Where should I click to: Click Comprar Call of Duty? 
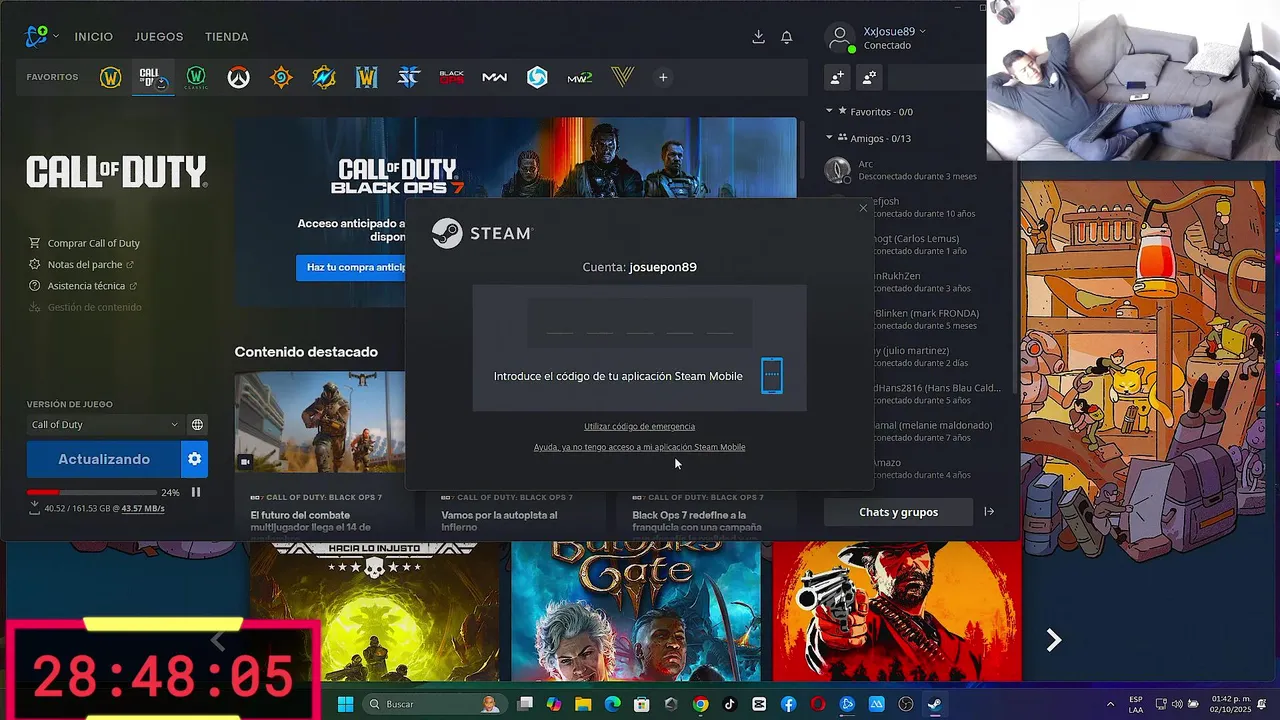click(94, 243)
